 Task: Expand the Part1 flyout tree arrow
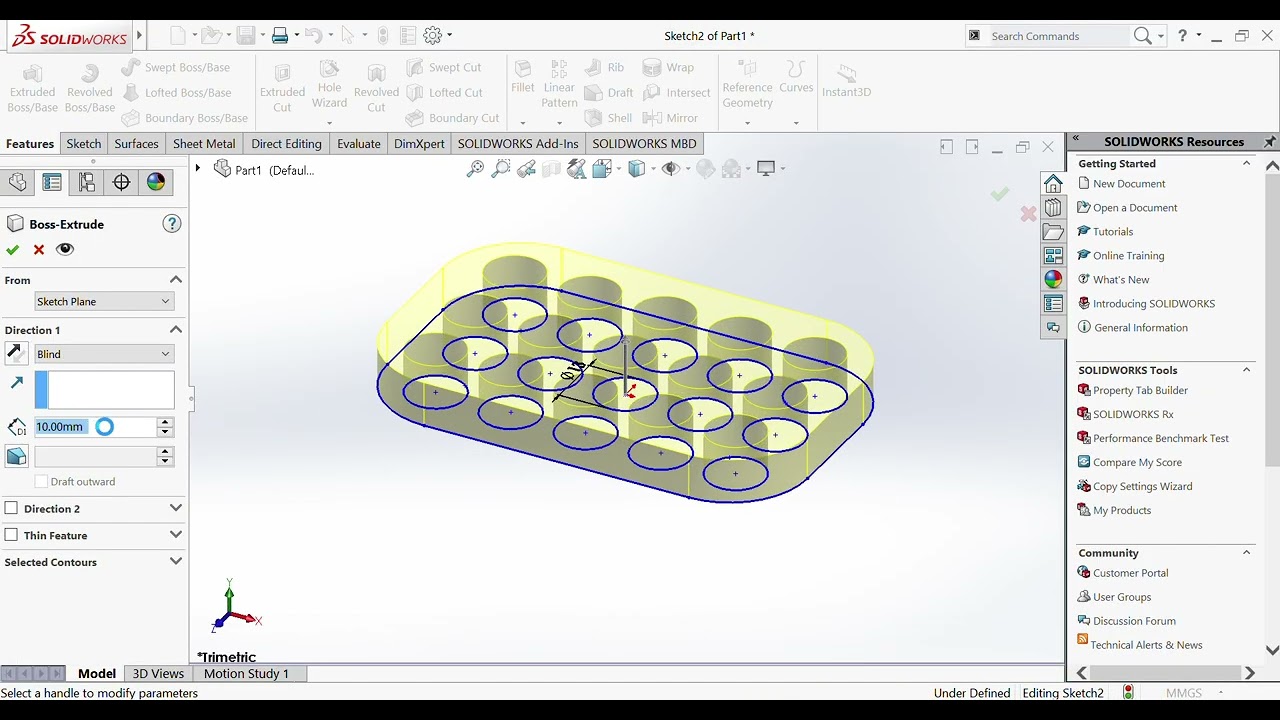click(198, 169)
